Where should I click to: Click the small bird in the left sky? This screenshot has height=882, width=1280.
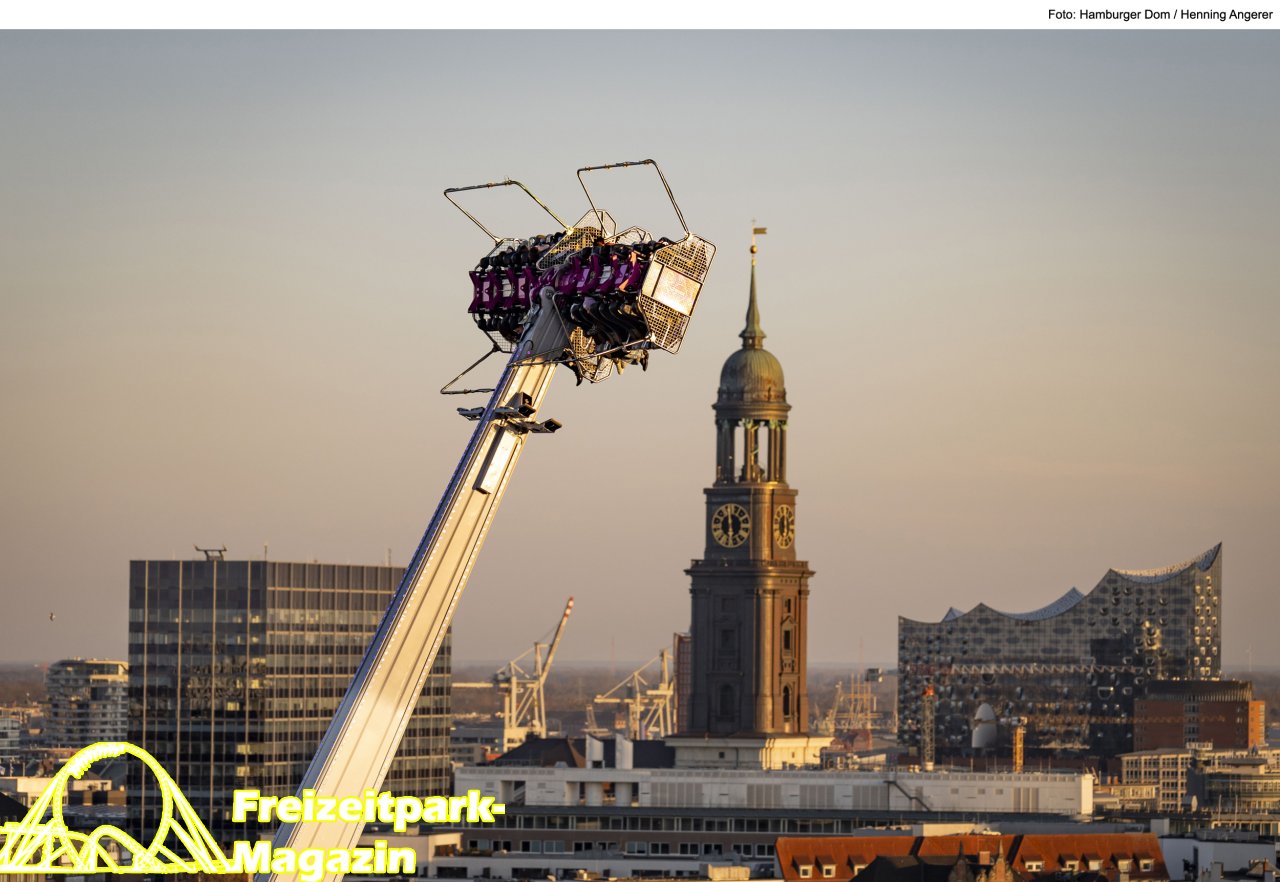pos(52,617)
